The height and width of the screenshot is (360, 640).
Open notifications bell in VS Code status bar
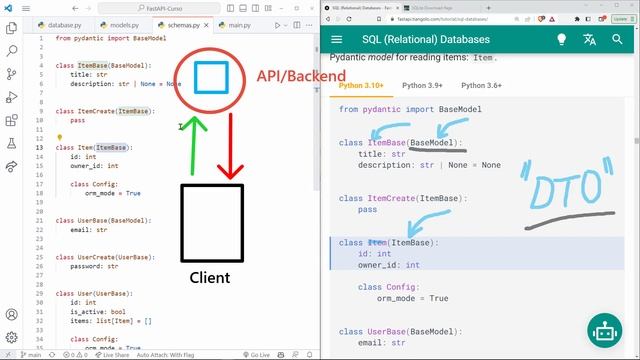coord(309,355)
